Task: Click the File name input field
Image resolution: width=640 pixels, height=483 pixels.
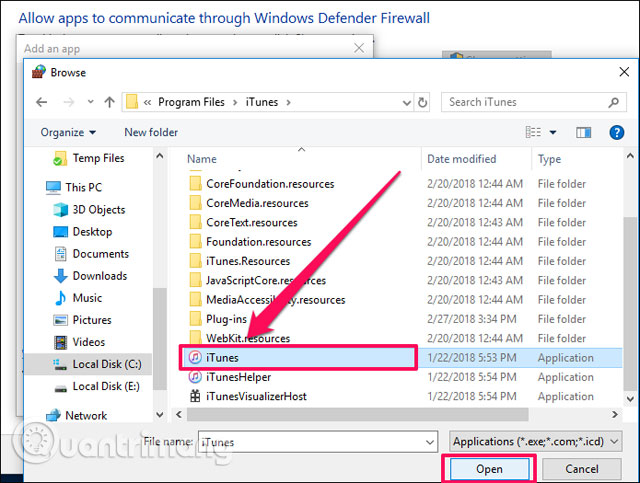Action: pos(318,442)
